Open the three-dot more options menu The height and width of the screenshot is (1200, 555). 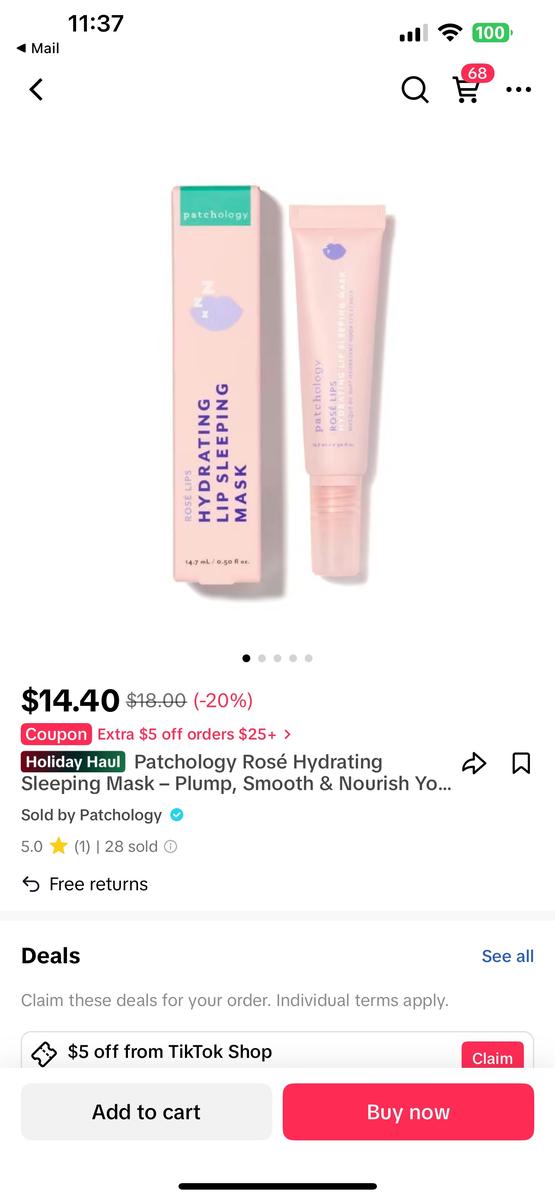point(518,90)
